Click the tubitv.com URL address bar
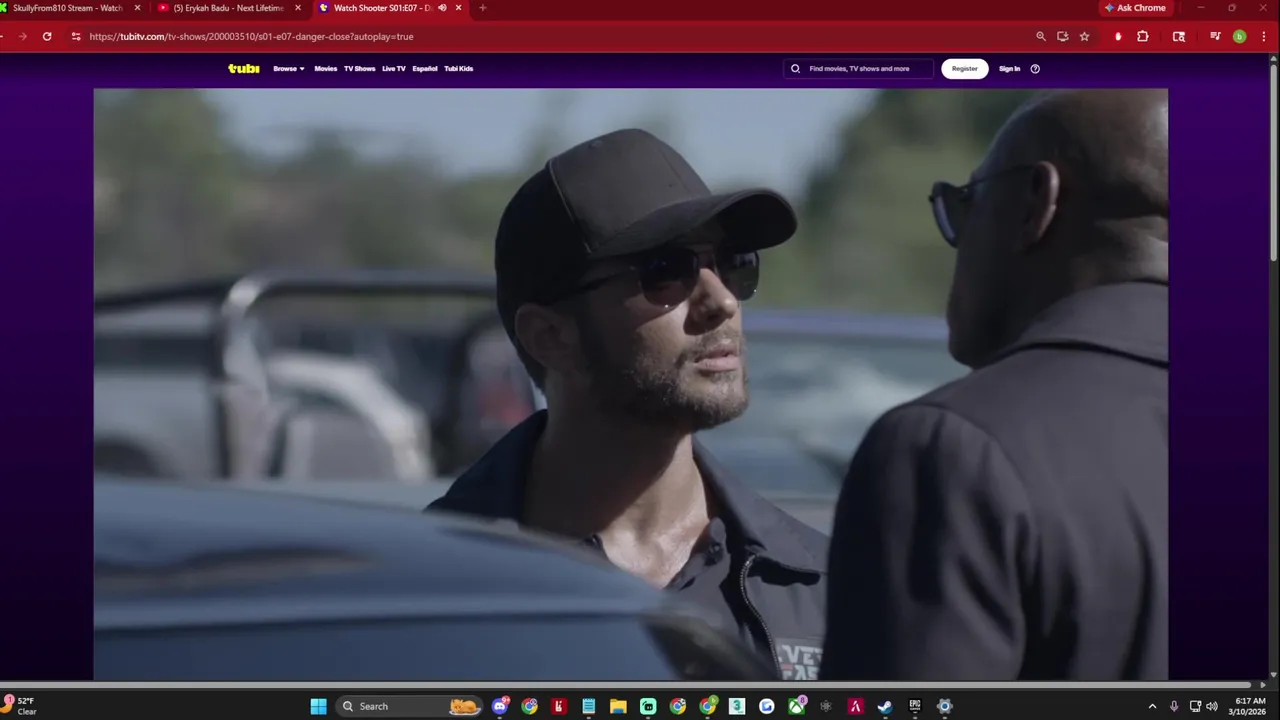 pos(250,36)
